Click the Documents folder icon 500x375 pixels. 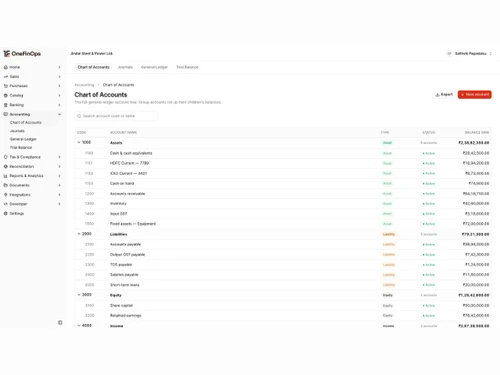(6, 185)
